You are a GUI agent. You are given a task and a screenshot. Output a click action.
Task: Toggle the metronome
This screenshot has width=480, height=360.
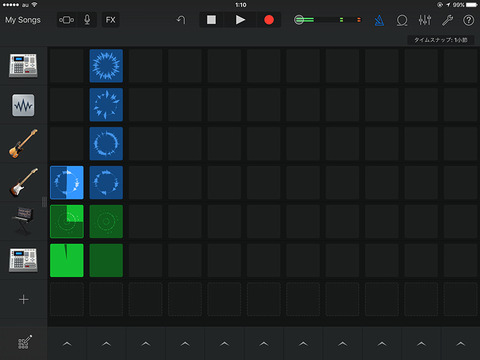379,20
